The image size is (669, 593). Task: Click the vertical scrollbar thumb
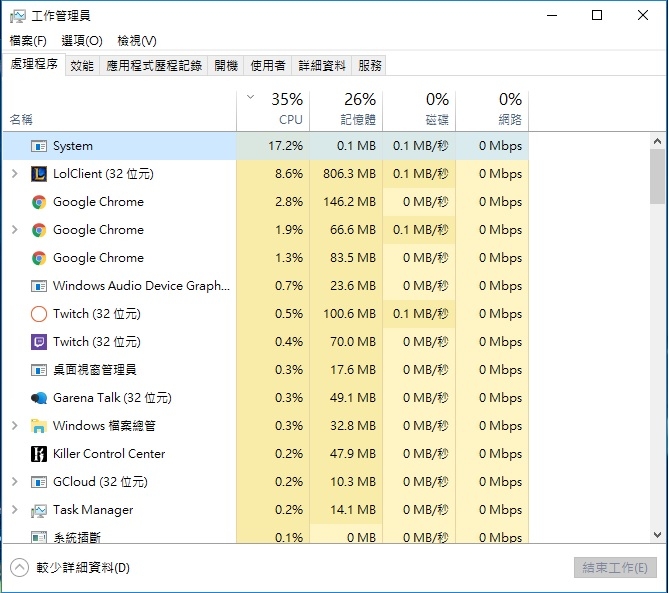[x=657, y=177]
